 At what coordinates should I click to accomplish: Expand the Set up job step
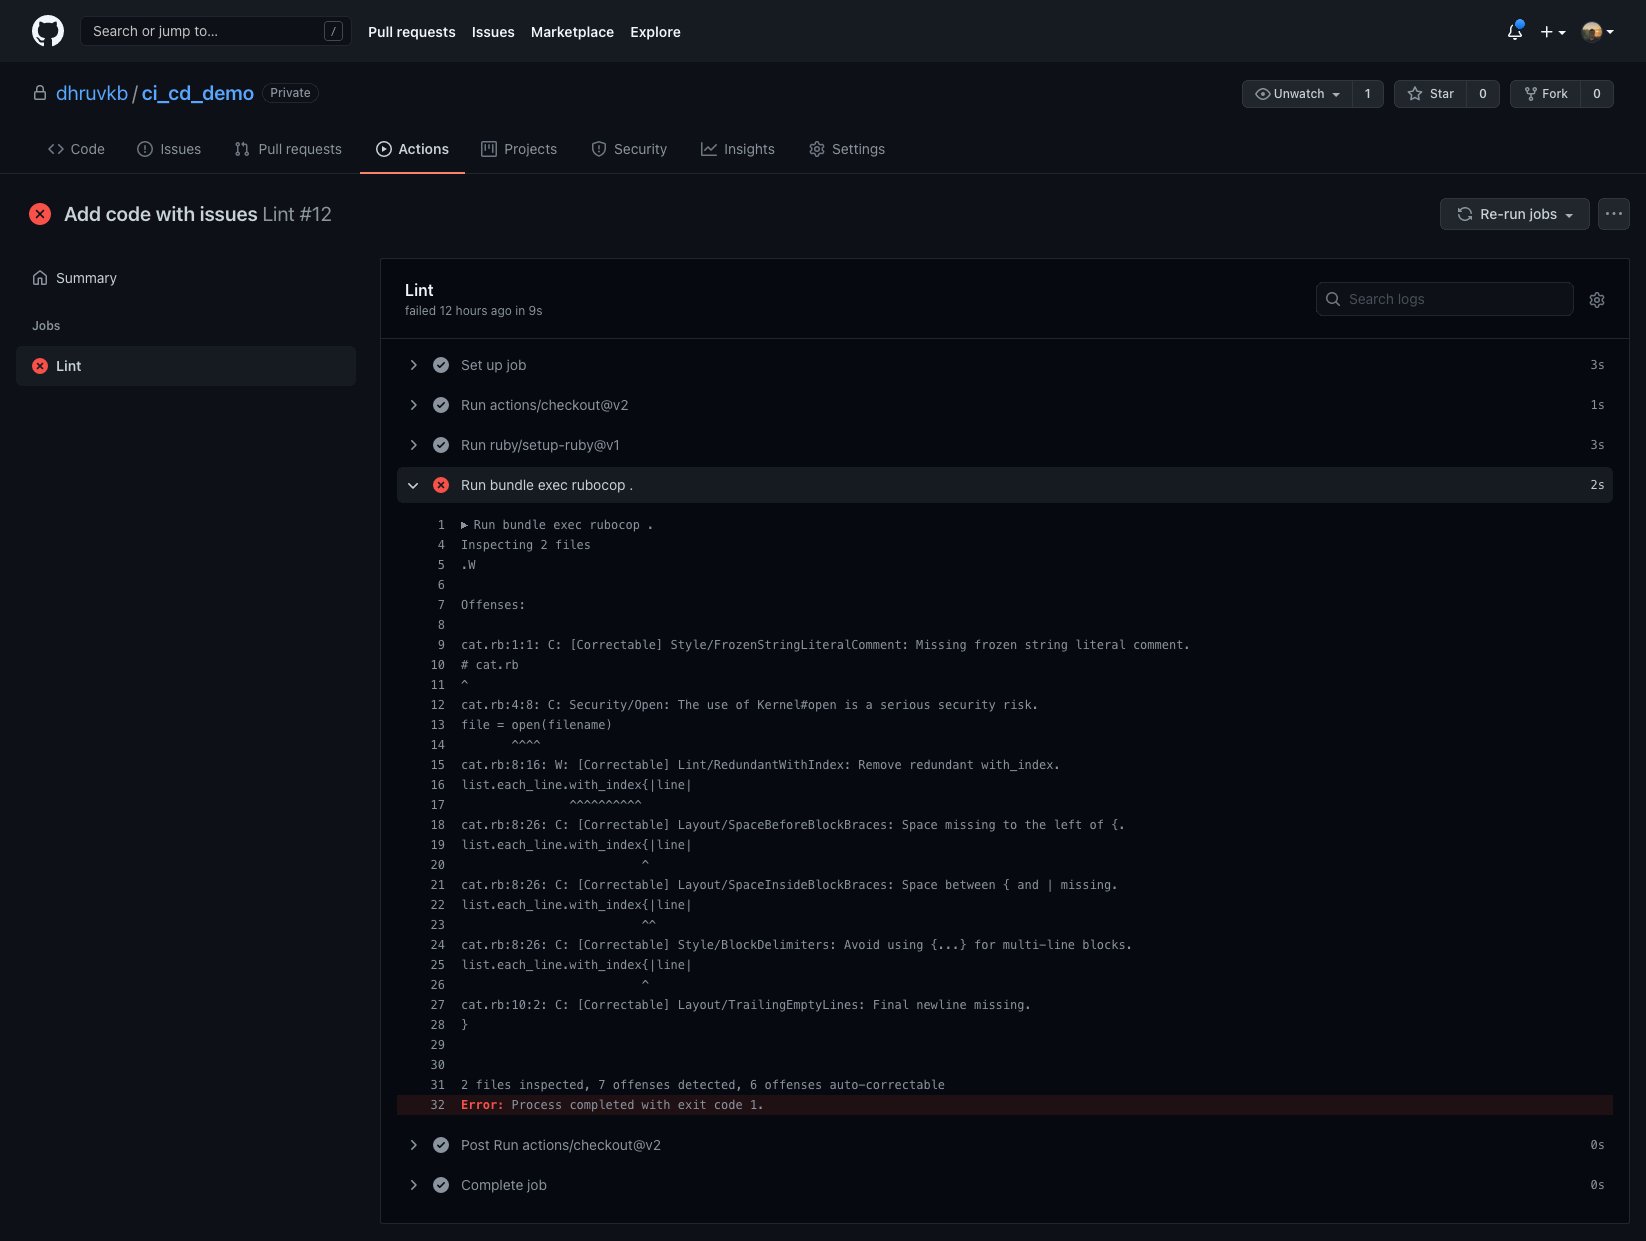(413, 365)
